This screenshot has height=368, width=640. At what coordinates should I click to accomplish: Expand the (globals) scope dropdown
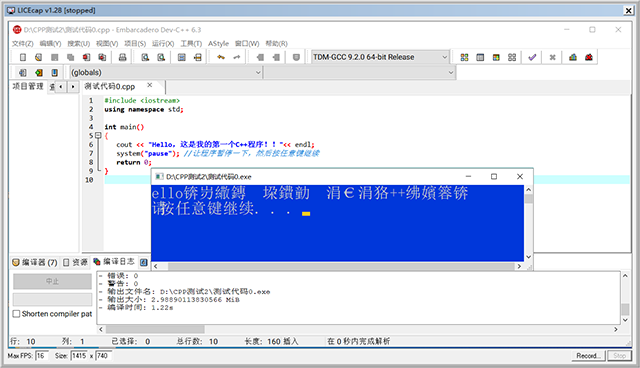coord(166,73)
